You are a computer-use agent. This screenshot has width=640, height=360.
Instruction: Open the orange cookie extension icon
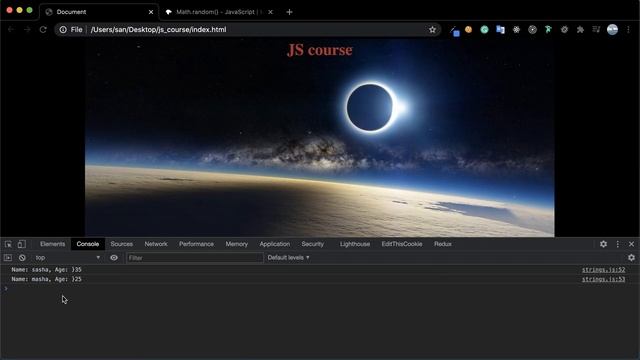point(468,29)
